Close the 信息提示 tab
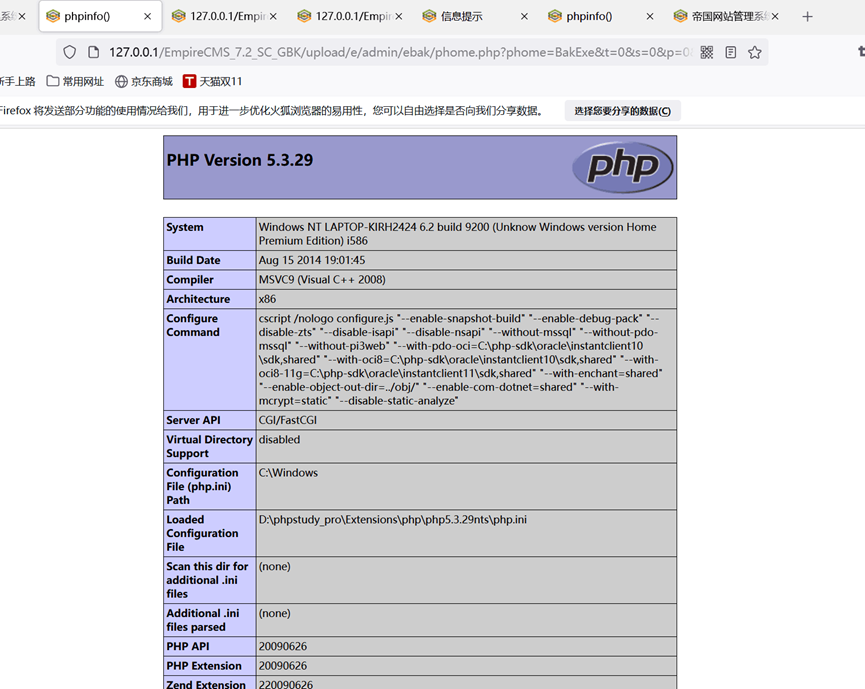This screenshot has height=689, width=865. tap(524, 17)
